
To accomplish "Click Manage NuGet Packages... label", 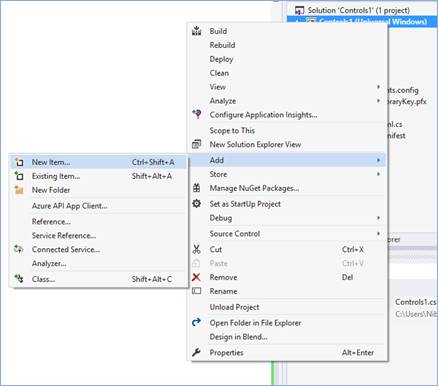I will 254,188.
